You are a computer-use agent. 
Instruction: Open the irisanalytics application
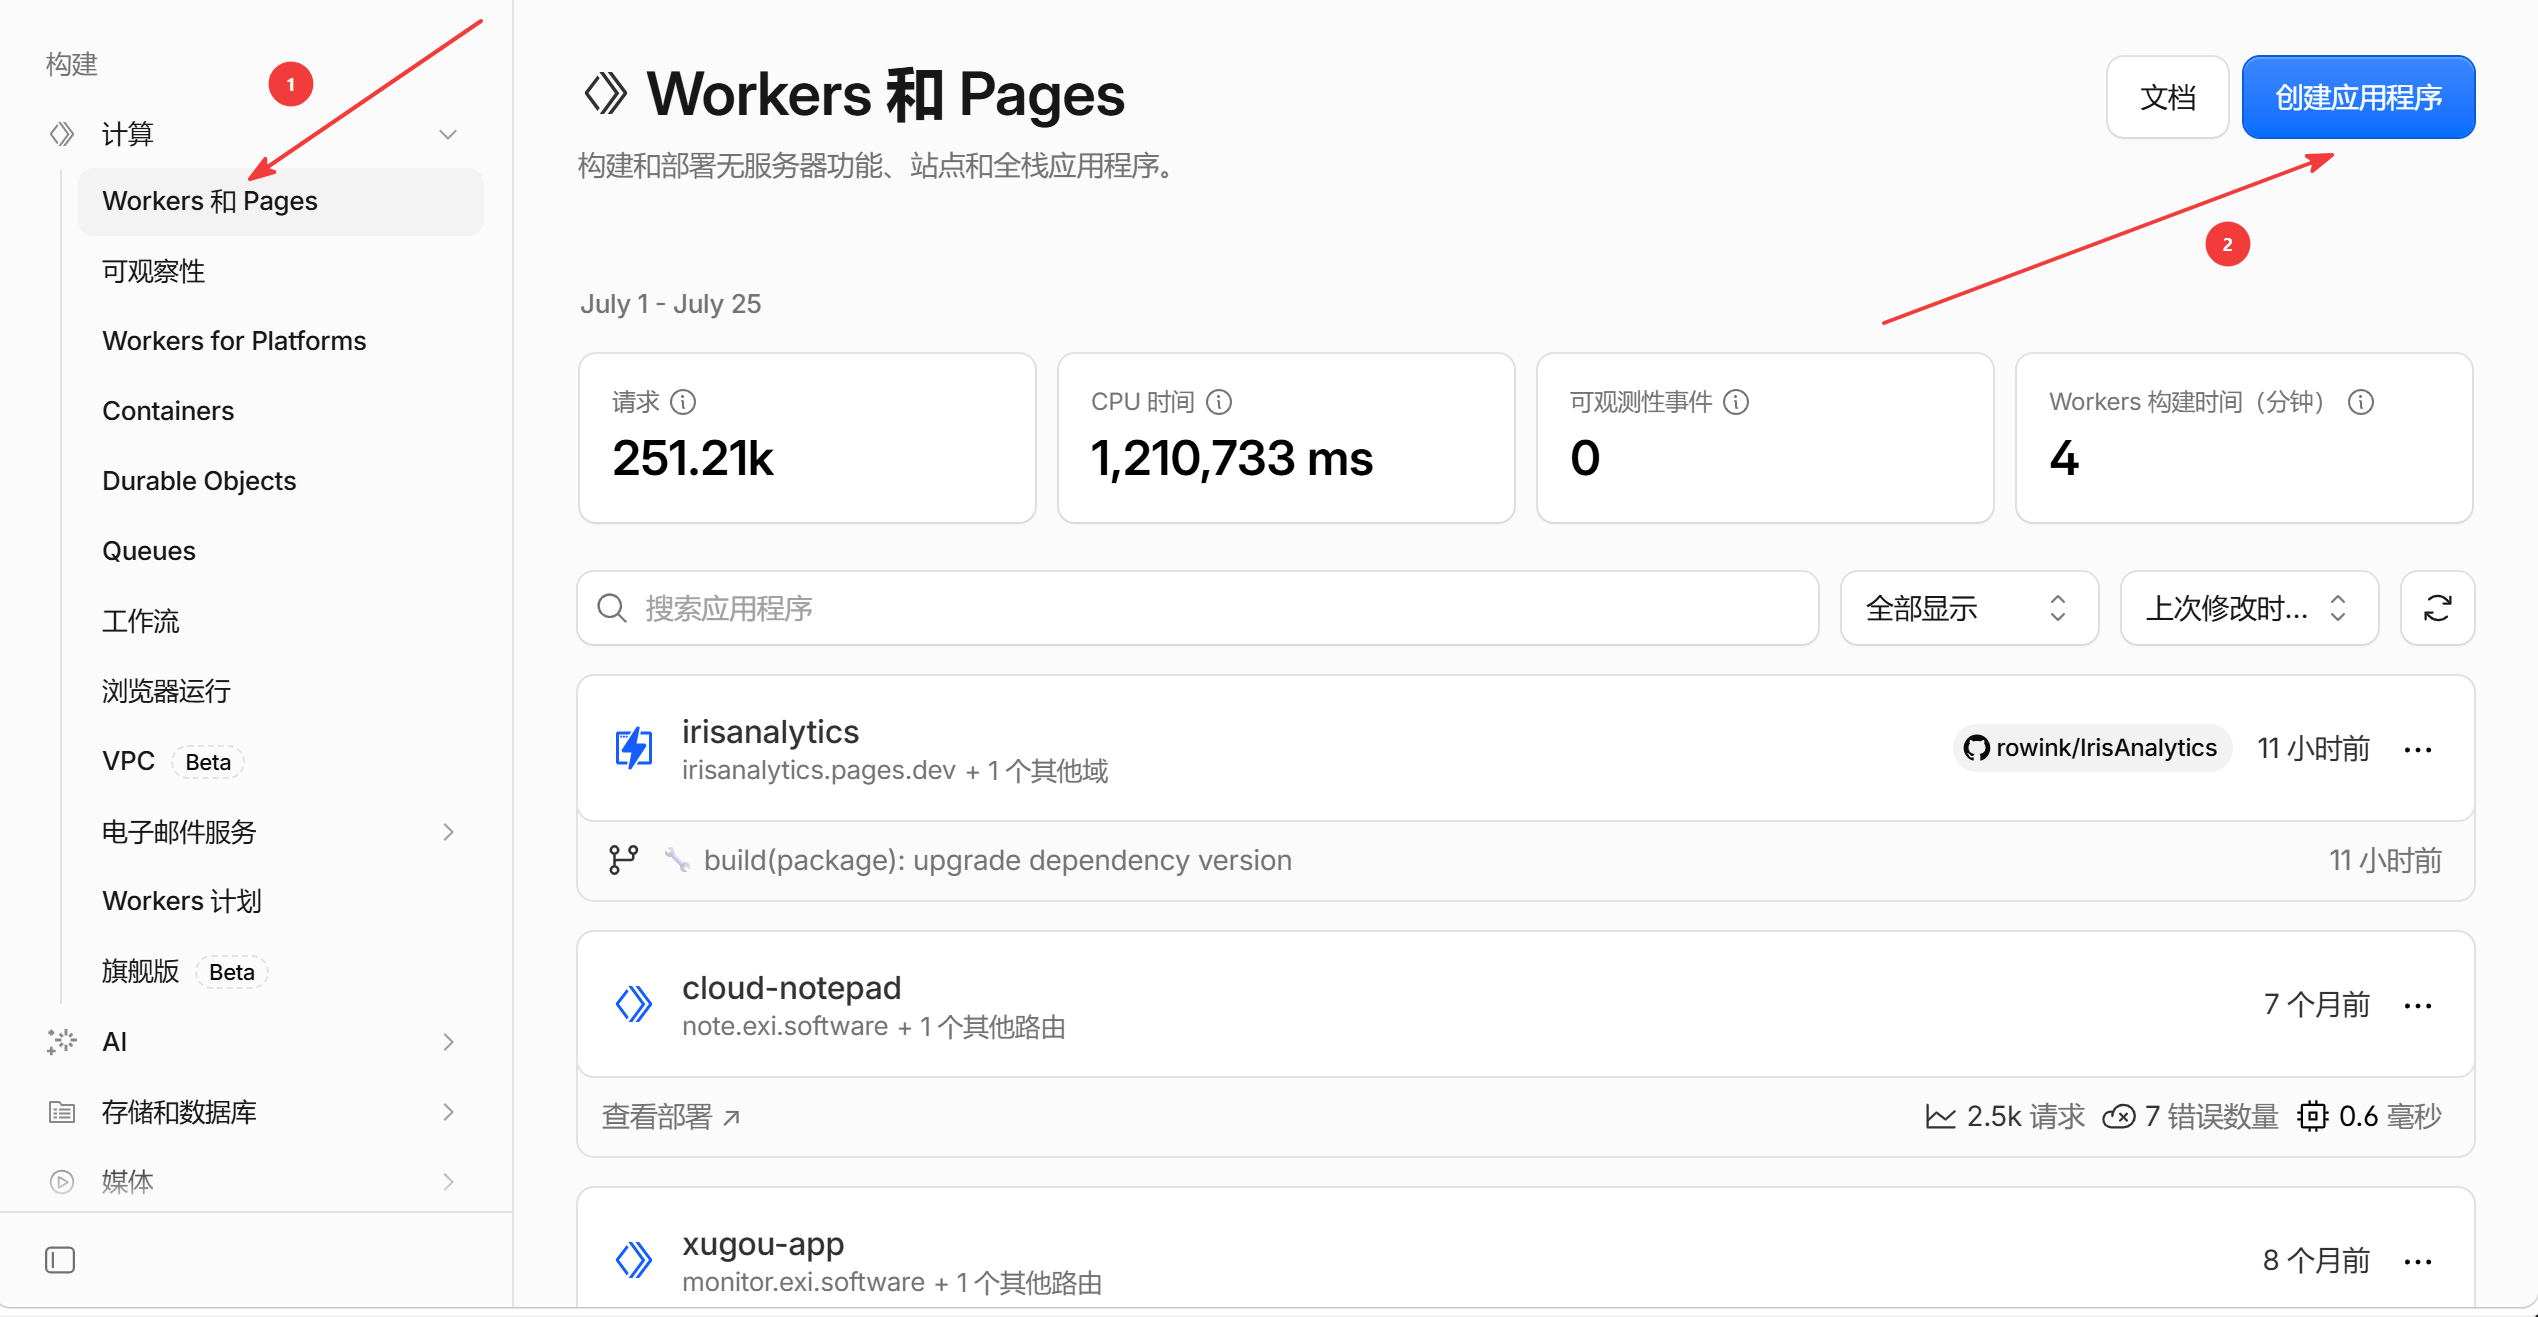point(770,731)
